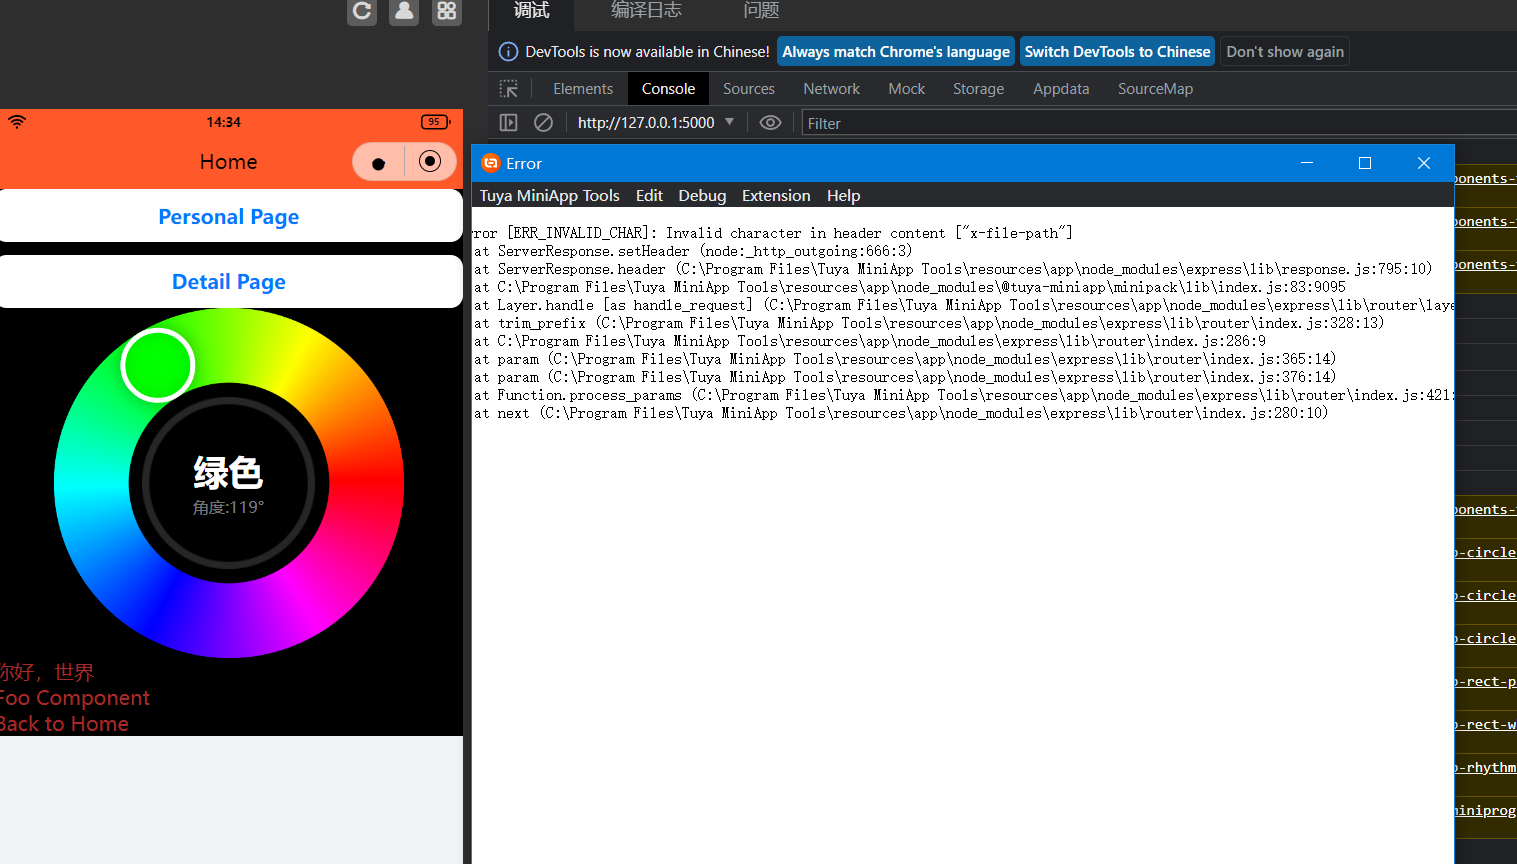Image resolution: width=1517 pixels, height=864 pixels.
Task: Dismiss with Don't show again button
Action: click(1285, 52)
